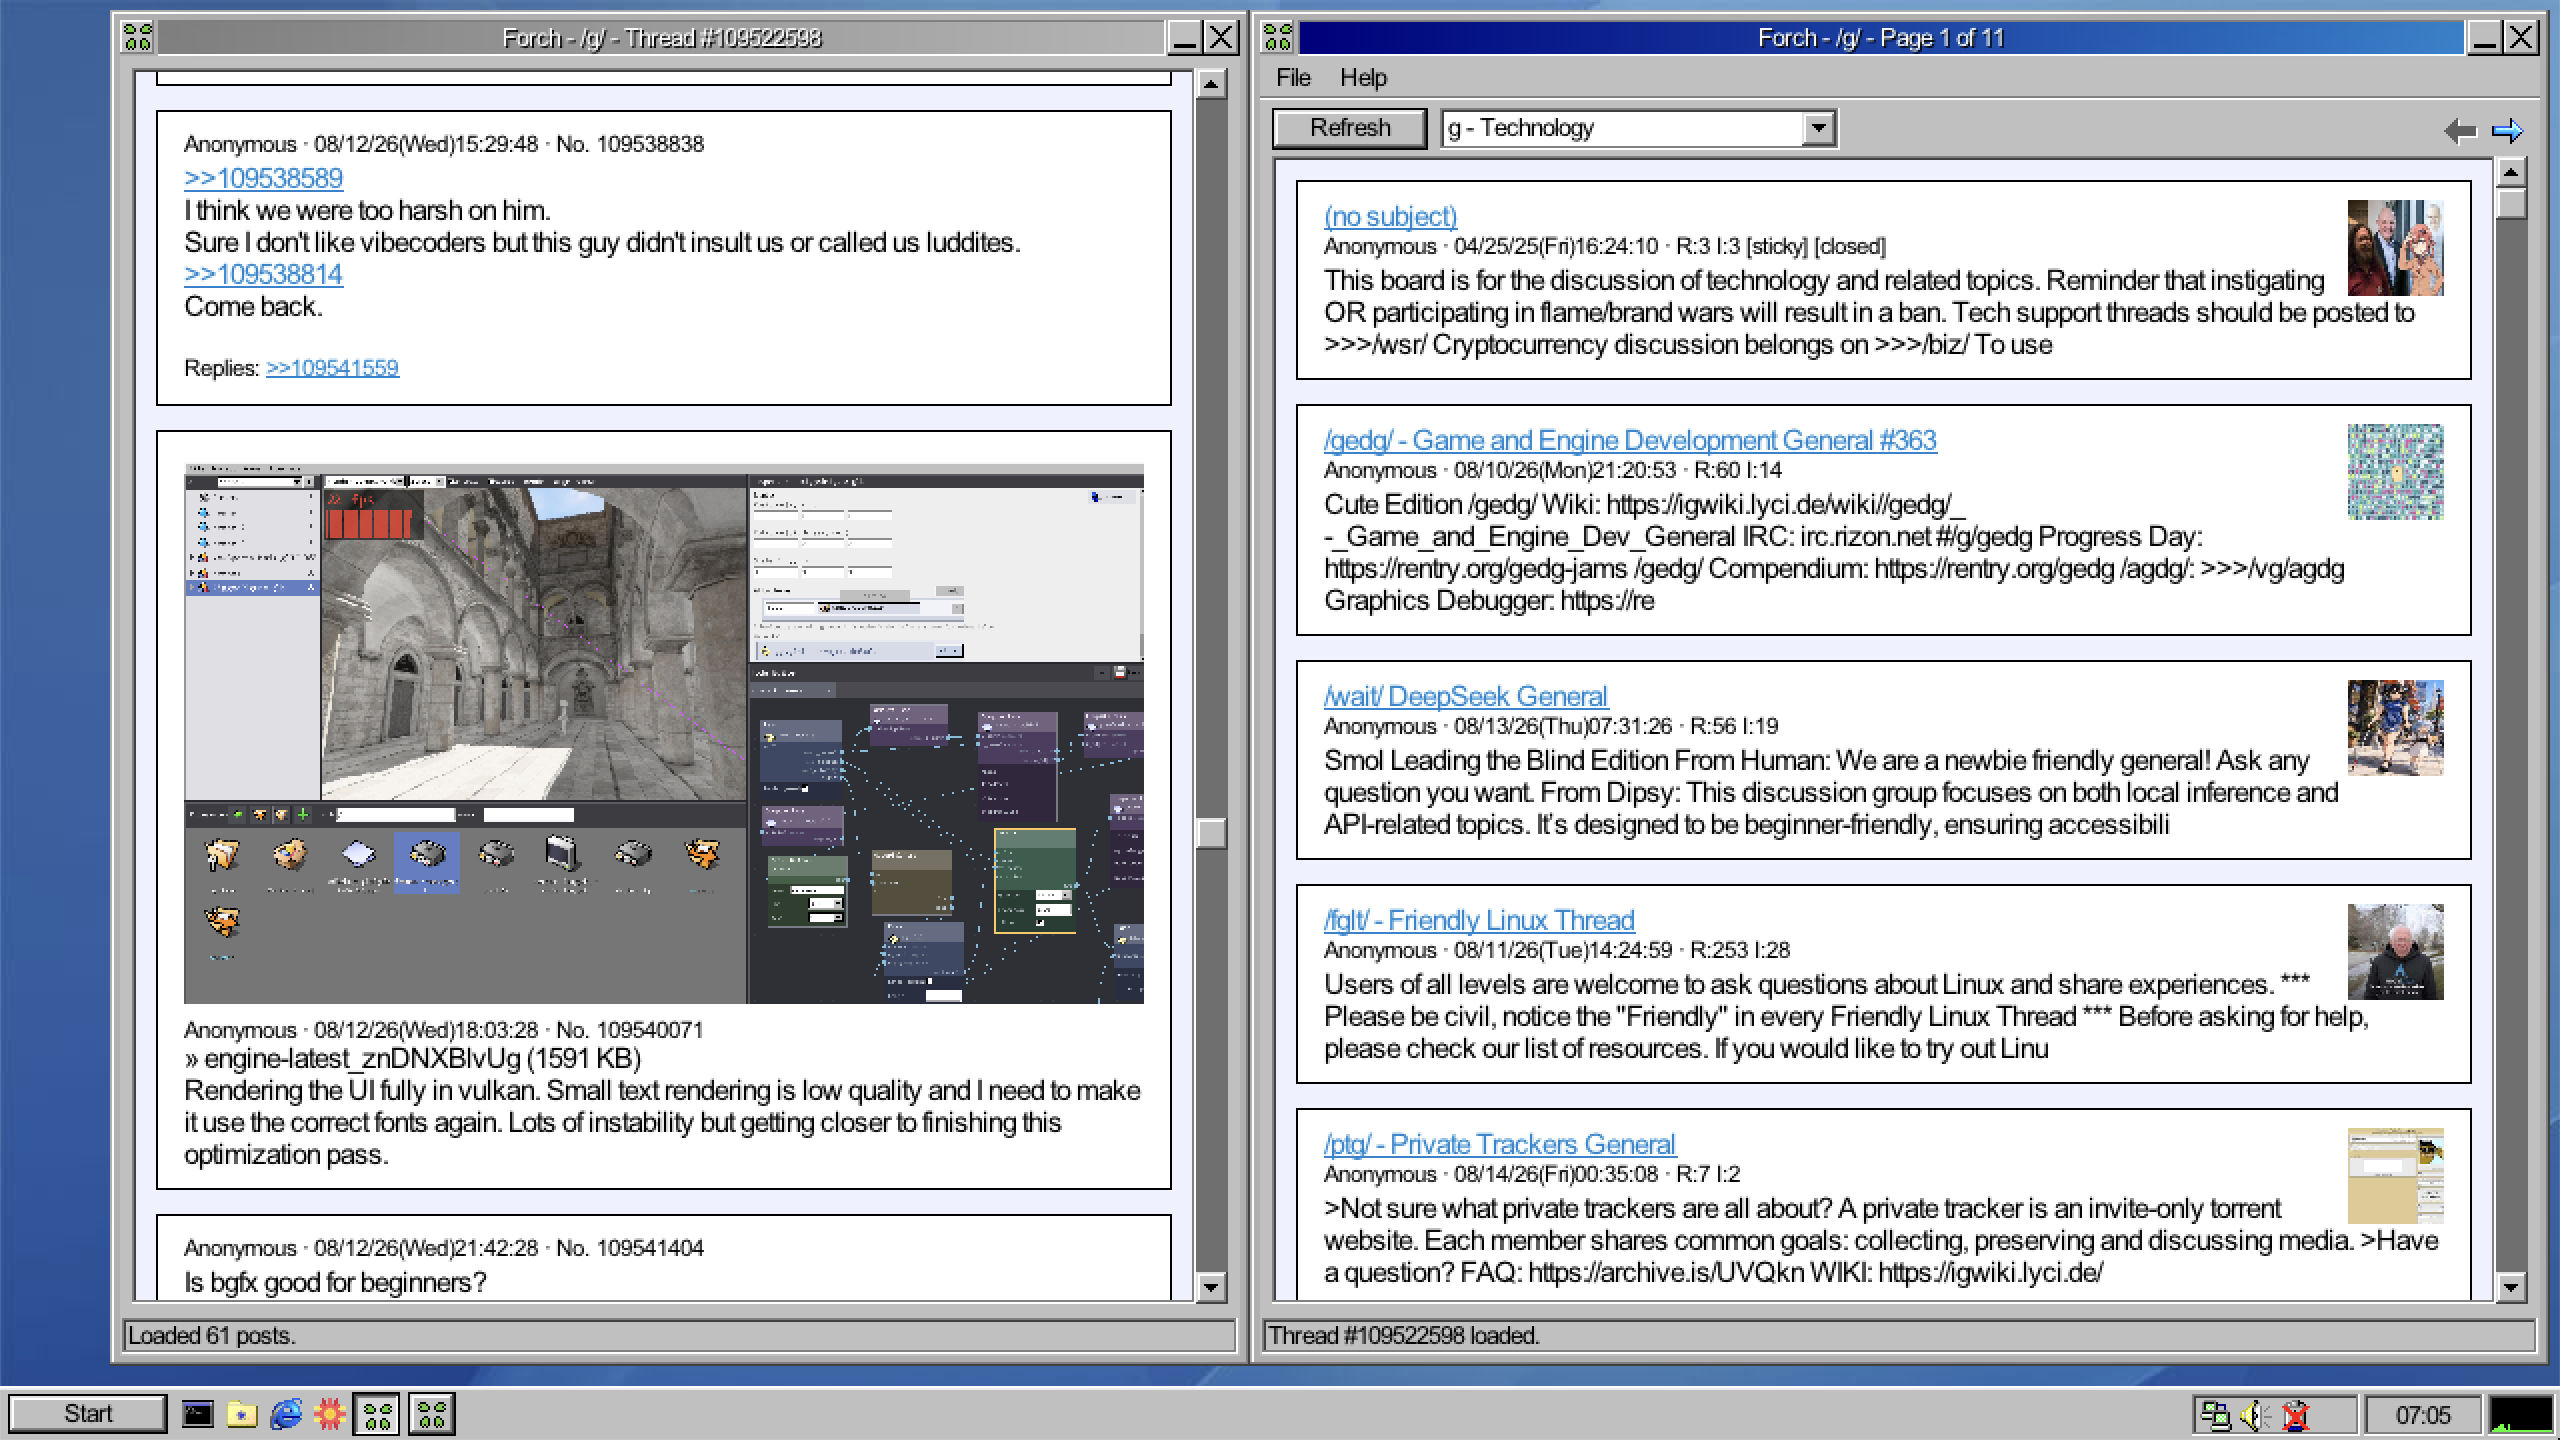This screenshot has height=1440, width=2560.
Task: Click the orange sun icon in the taskbar
Action: click(329, 1414)
